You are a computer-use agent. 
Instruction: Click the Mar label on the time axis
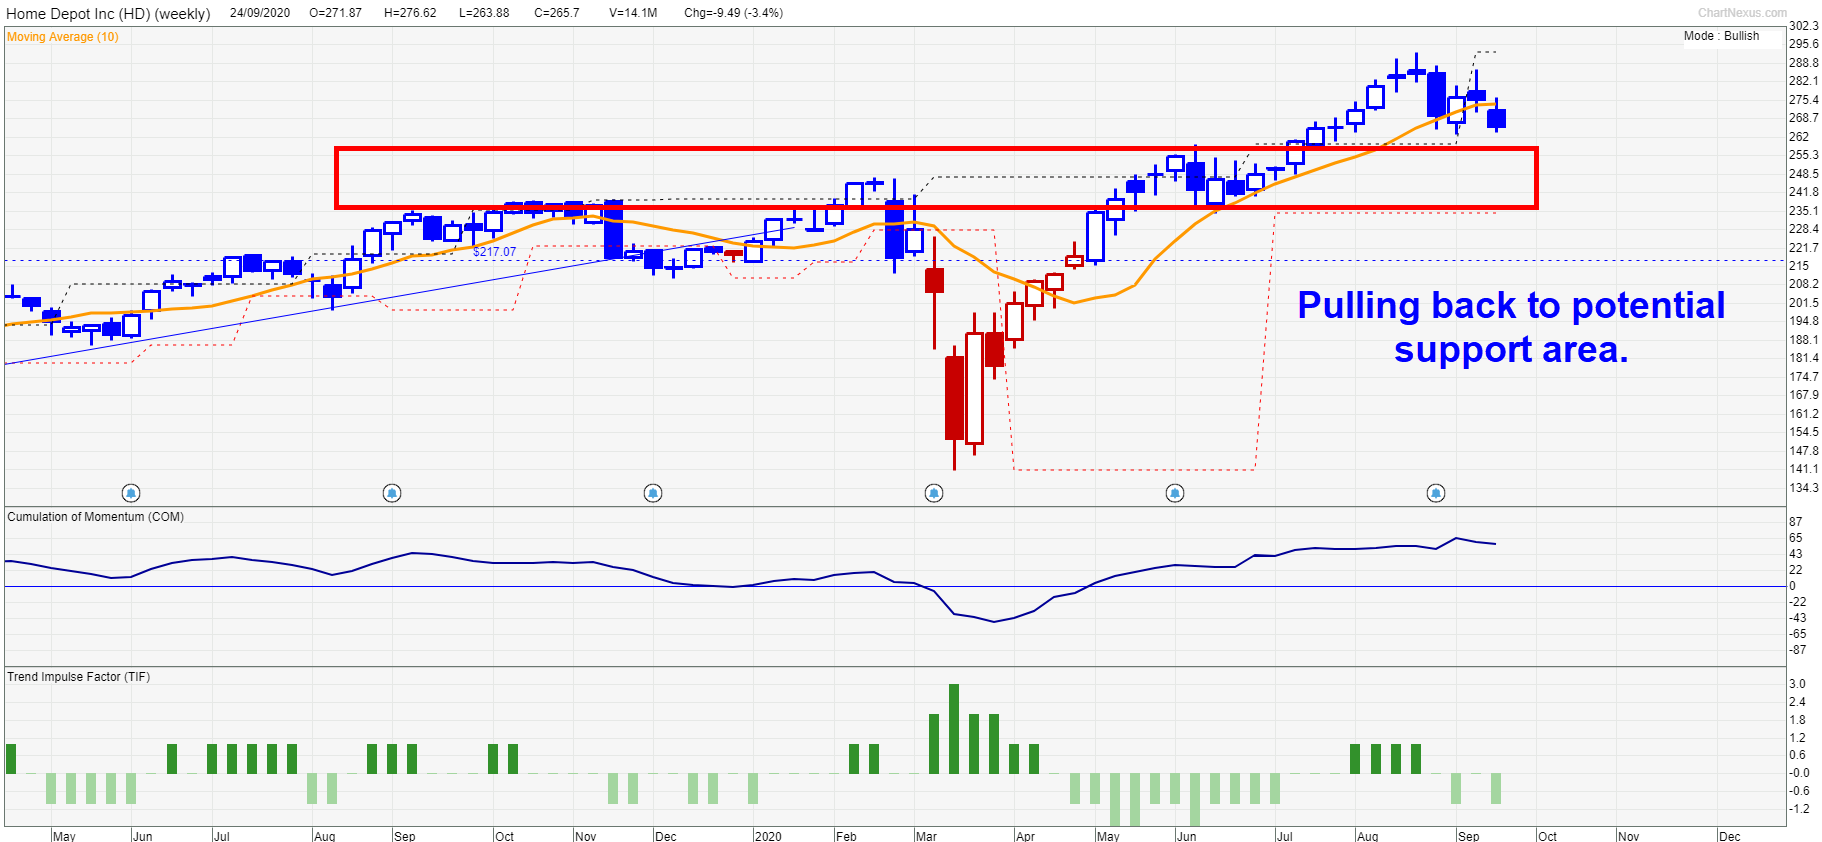pyautogui.click(x=926, y=836)
